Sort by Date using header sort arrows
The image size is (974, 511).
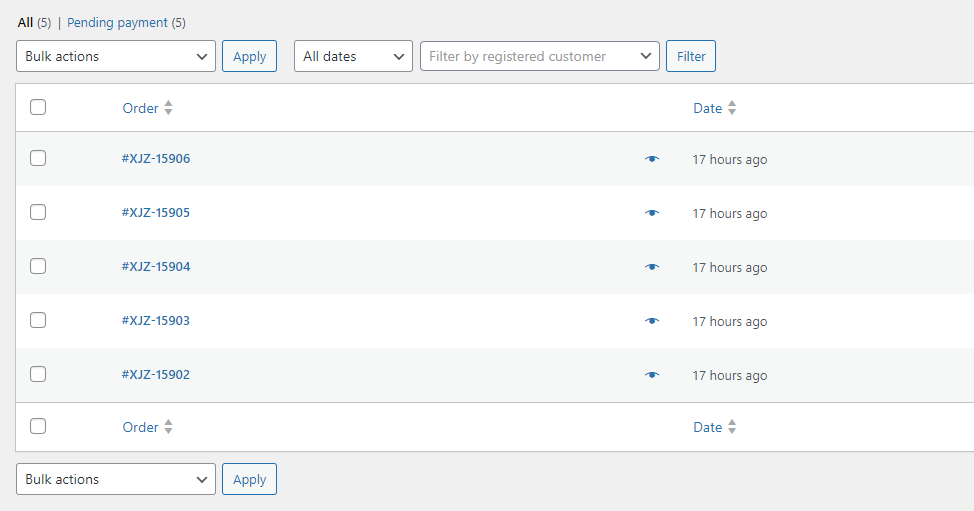732,108
